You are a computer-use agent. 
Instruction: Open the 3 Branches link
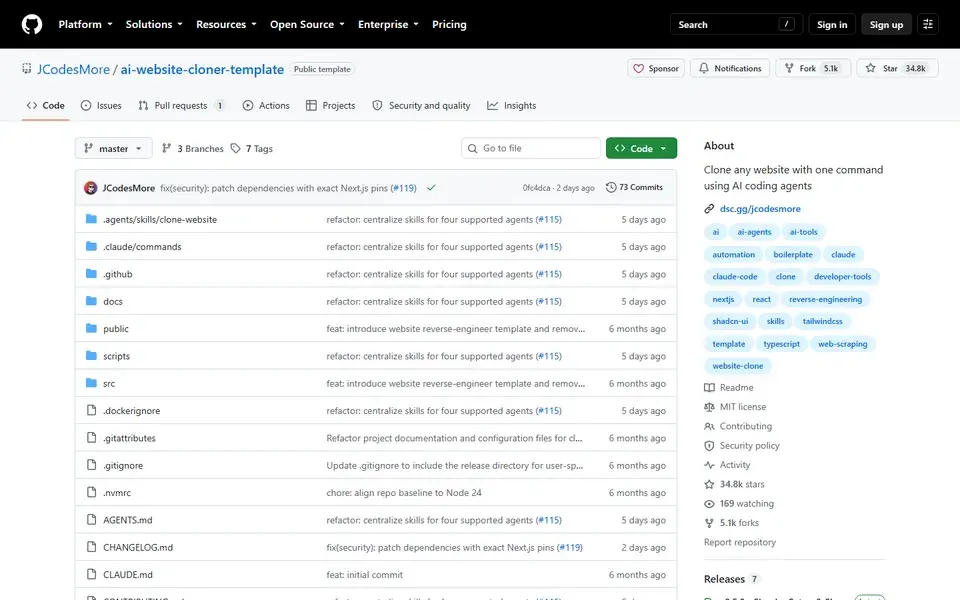[x=193, y=149]
